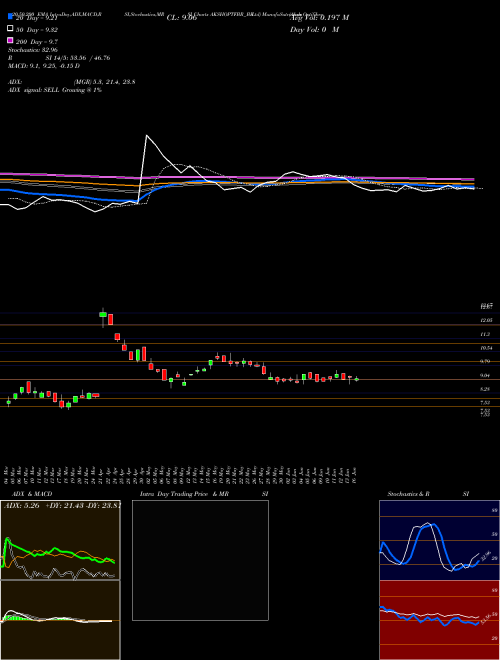Click the 'ADX & MACD' panel title

(x=32, y=494)
